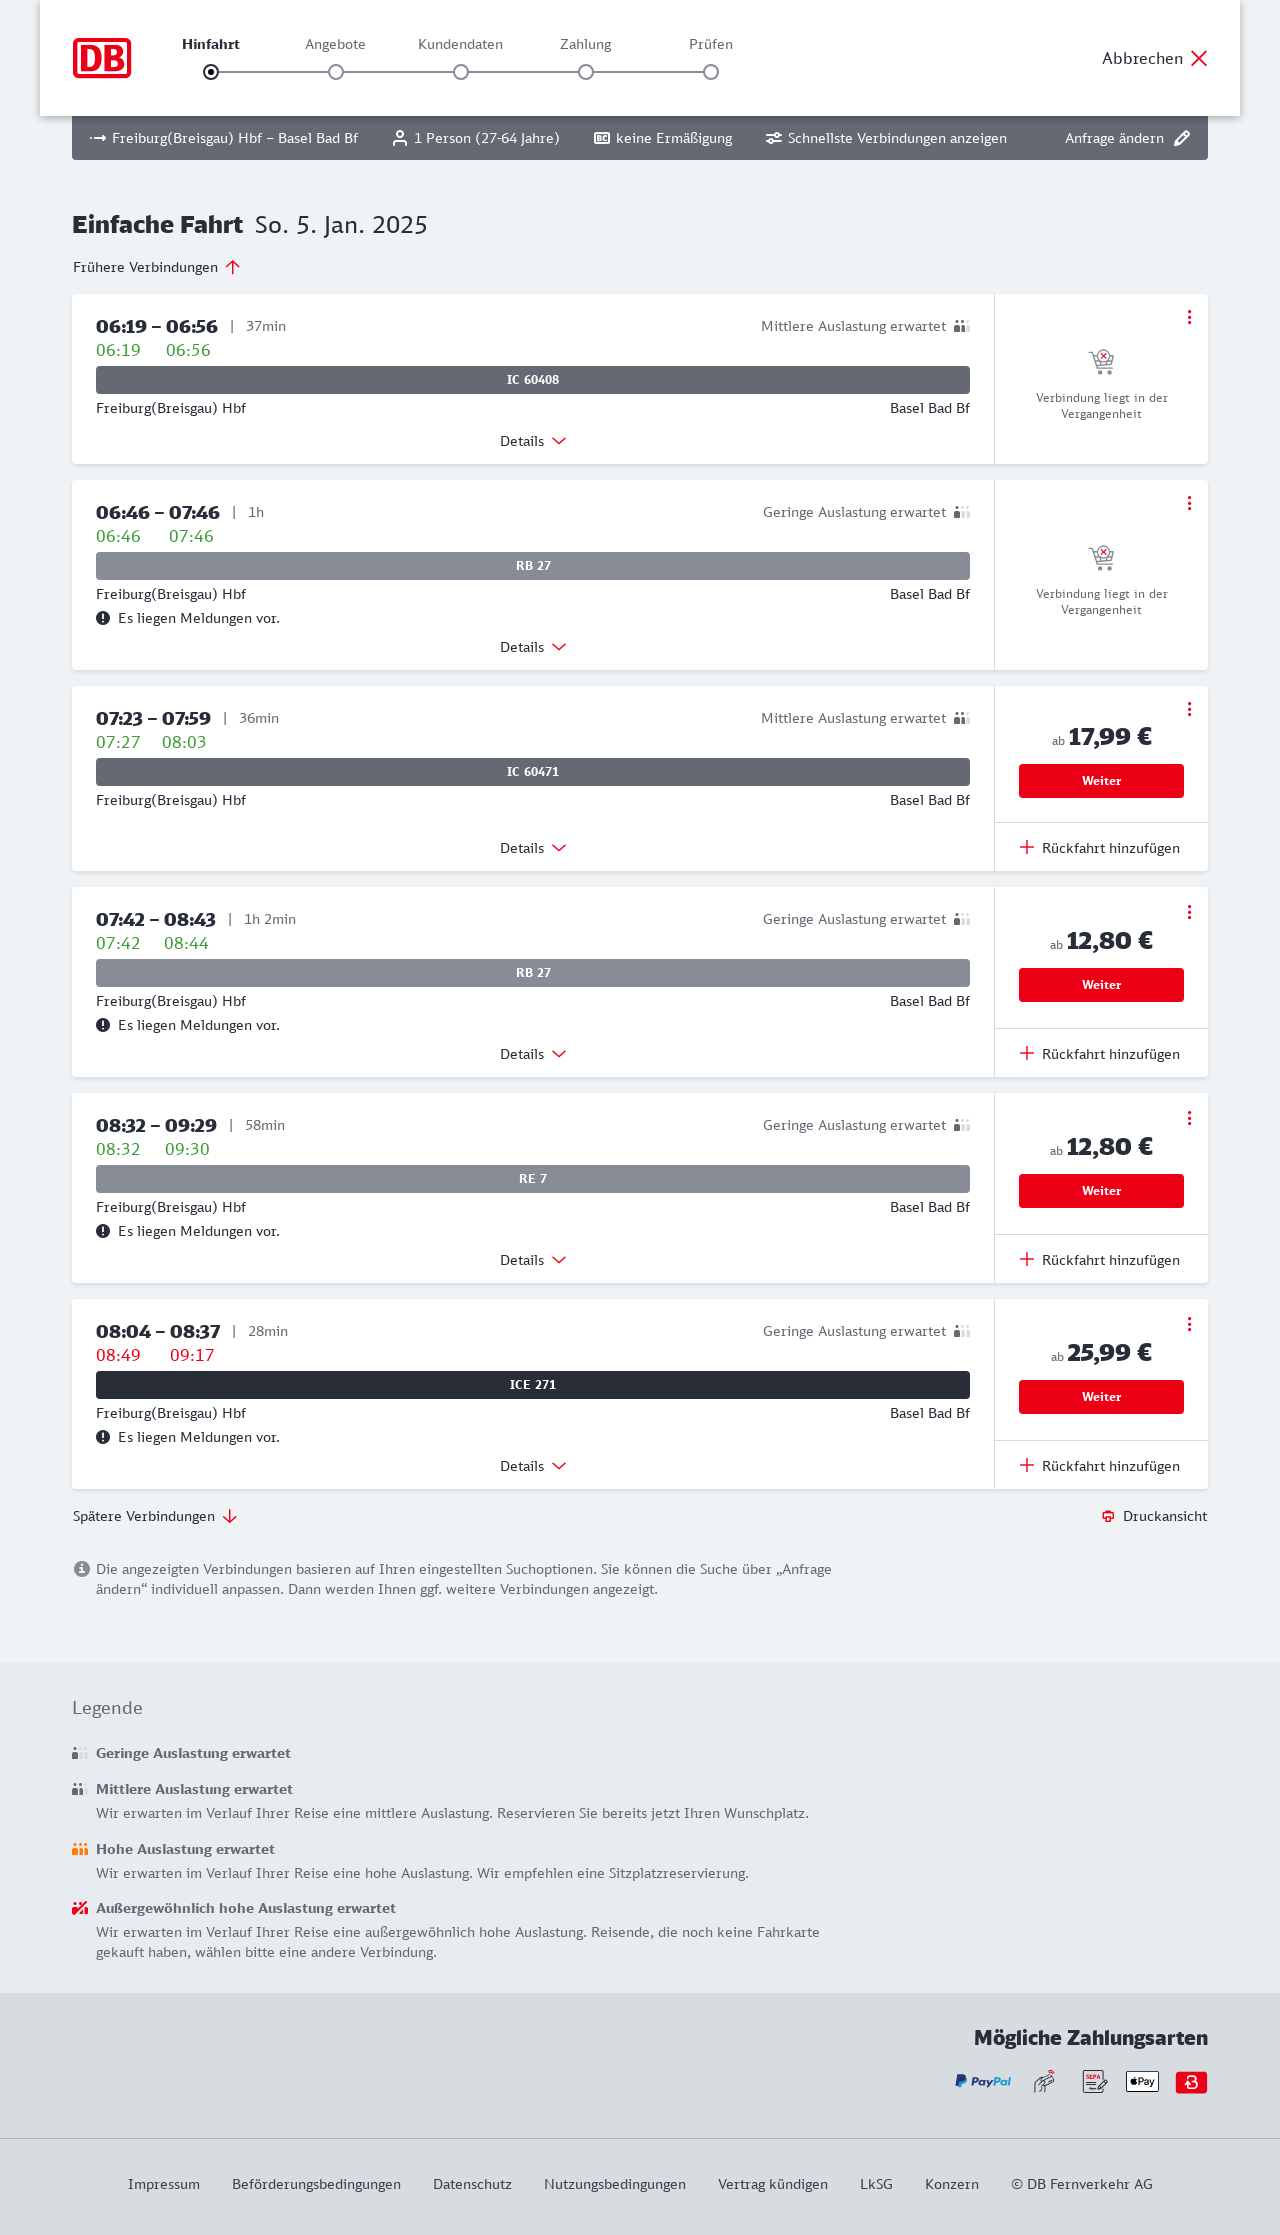Expand Details for the IC 60408 connection
This screenshot has height=2235, width=1280.
tap(533, 441)
